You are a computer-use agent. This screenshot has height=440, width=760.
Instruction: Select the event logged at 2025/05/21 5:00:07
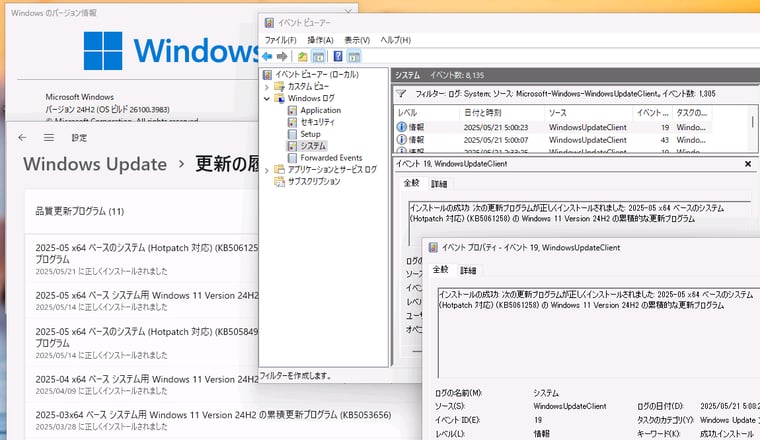click(x=553, y=140)
